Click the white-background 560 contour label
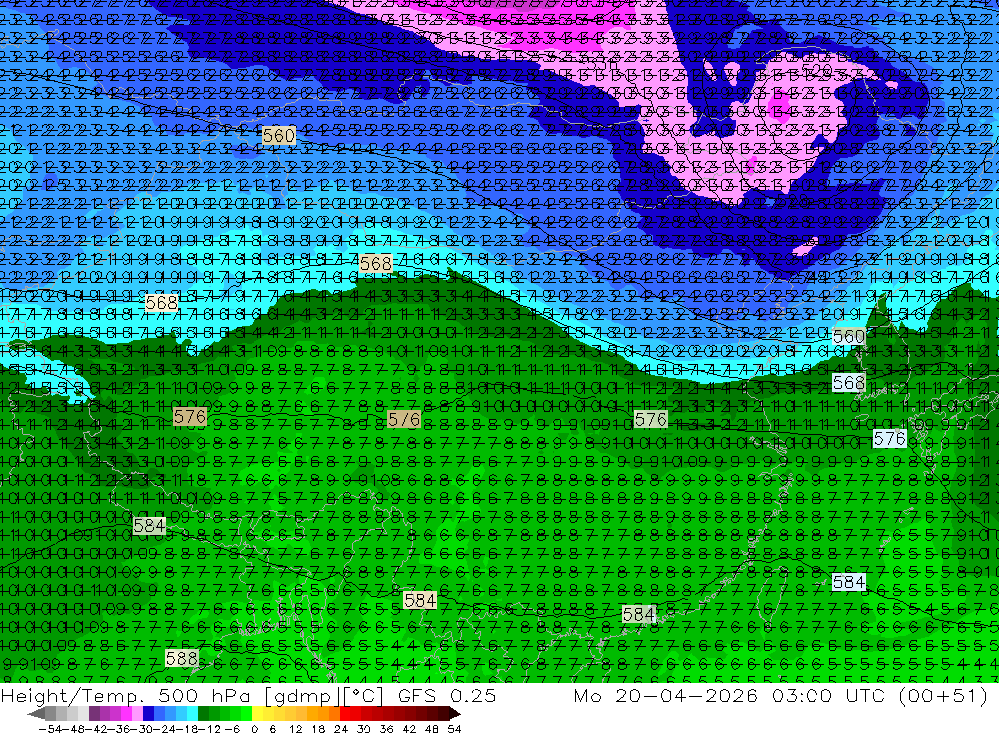Image resolution: width=1000 pixels, height=733 pixels. click(x=849, y=336)
